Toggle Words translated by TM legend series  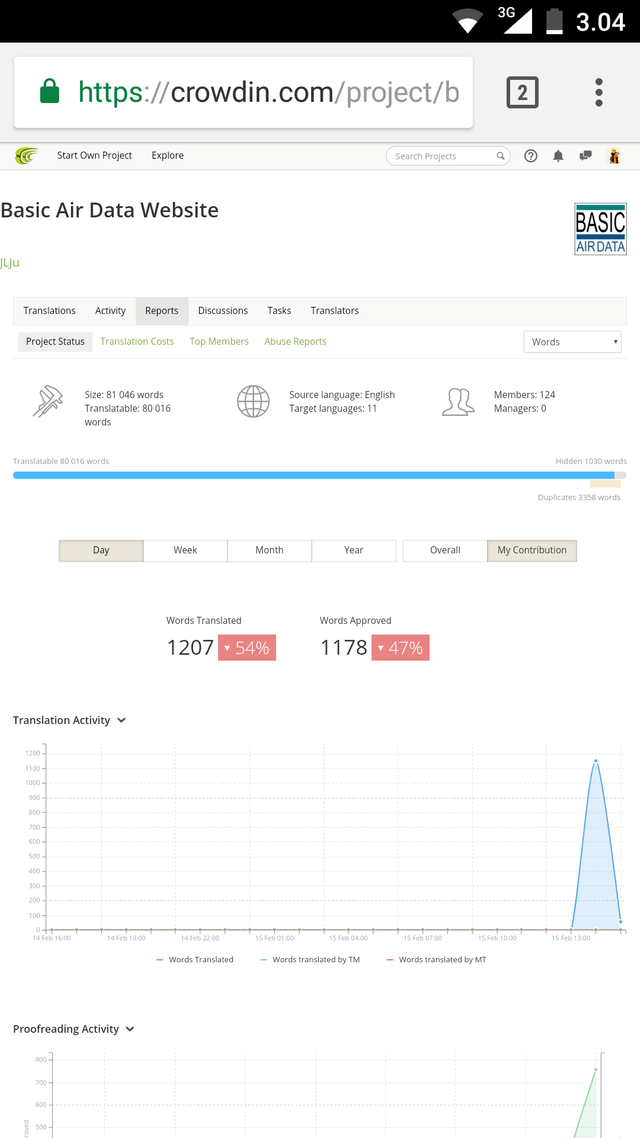310,959
